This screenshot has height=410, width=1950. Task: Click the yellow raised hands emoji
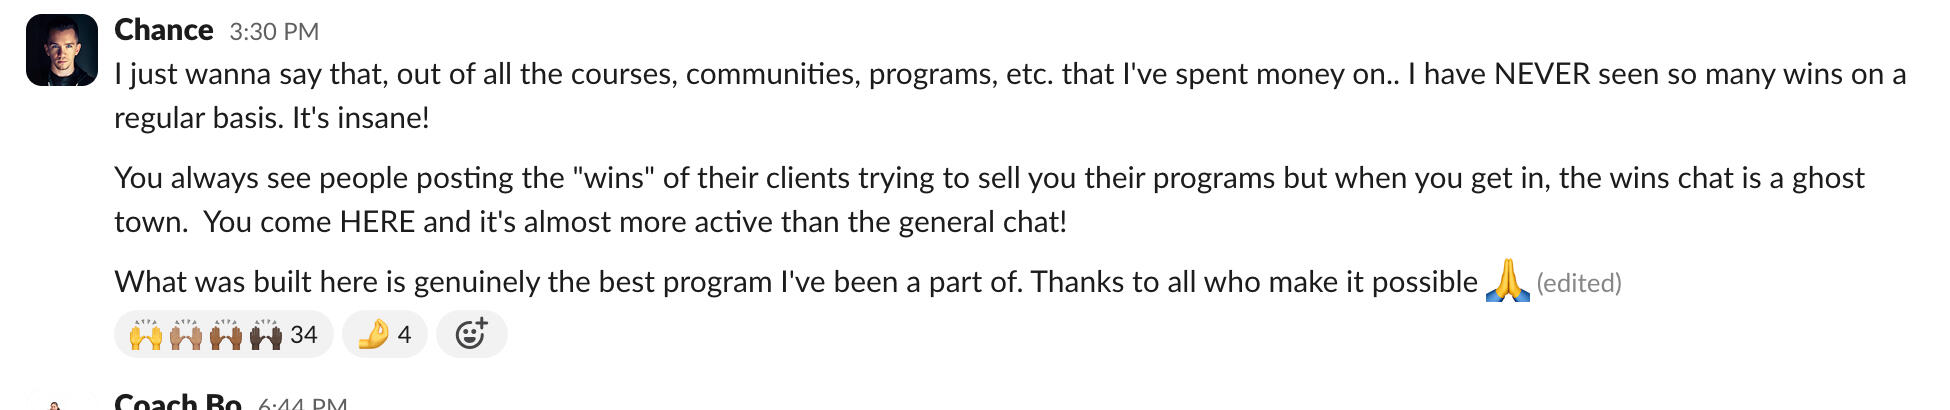146,334
